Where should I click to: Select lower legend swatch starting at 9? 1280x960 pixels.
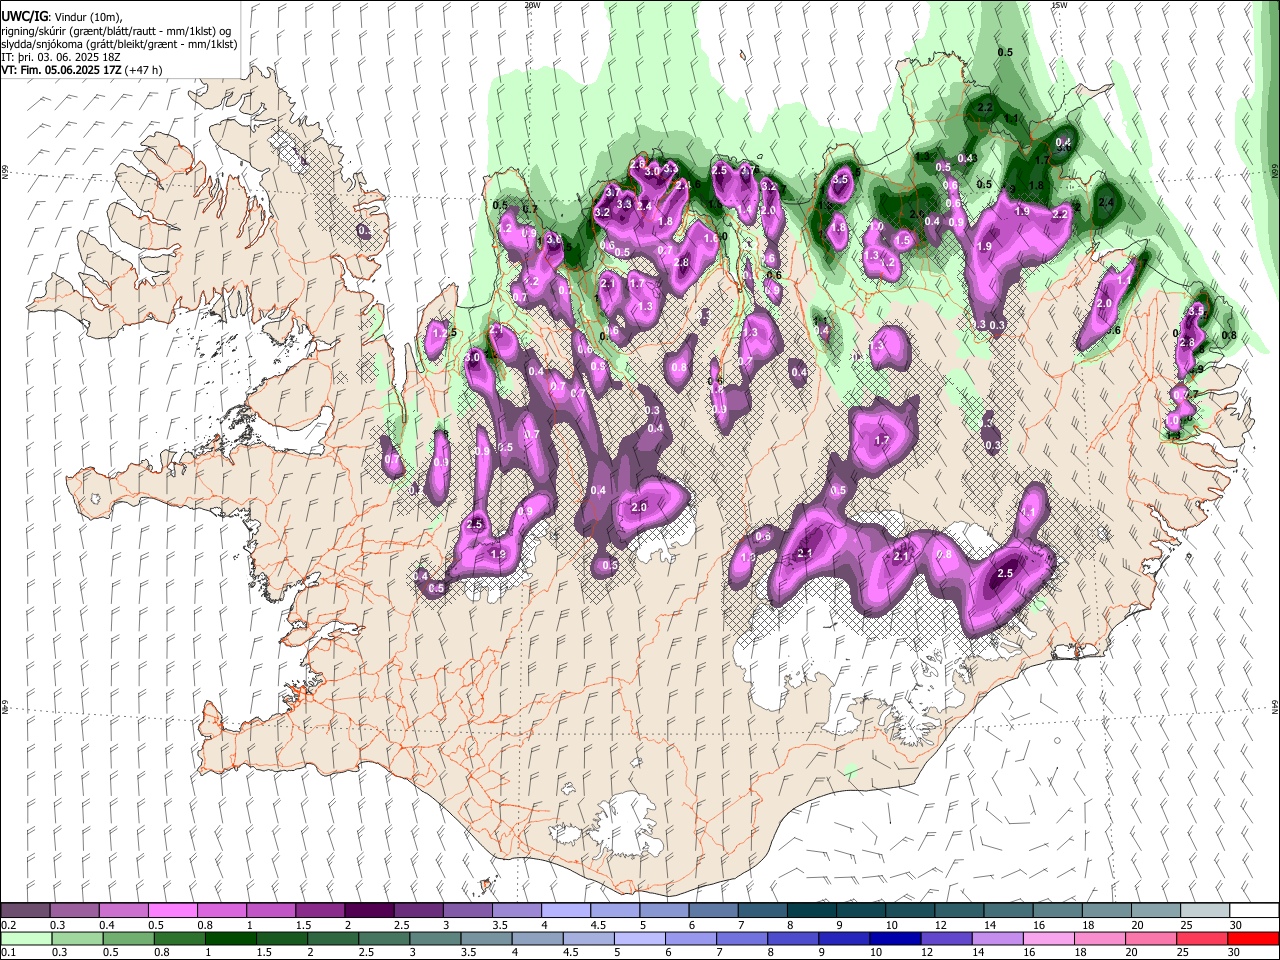[x=845, y=938]
